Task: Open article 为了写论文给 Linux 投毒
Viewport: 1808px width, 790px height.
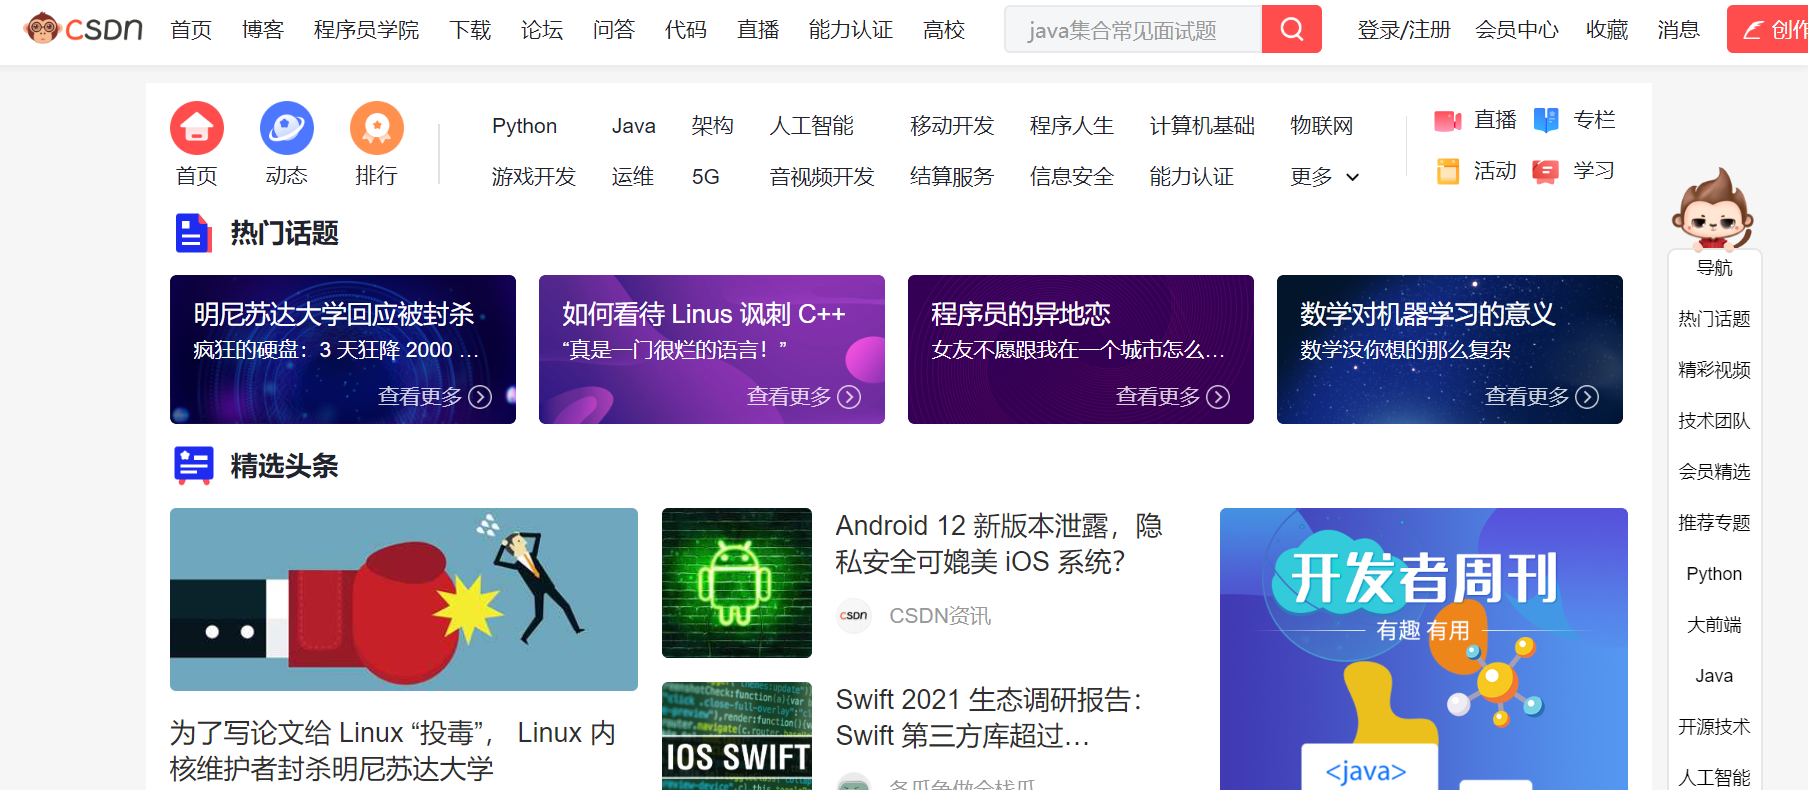Action: pyautogui.click(x=393, y=751)
